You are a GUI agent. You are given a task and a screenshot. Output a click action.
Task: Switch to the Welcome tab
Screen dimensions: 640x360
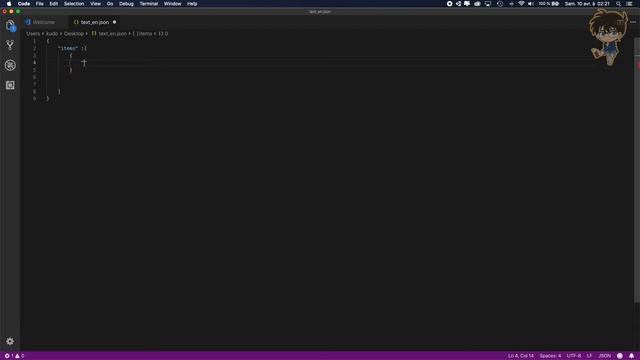coord(44,22)
